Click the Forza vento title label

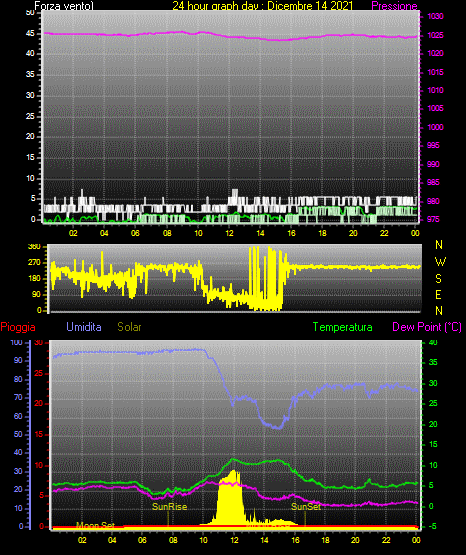click(64, 6)
